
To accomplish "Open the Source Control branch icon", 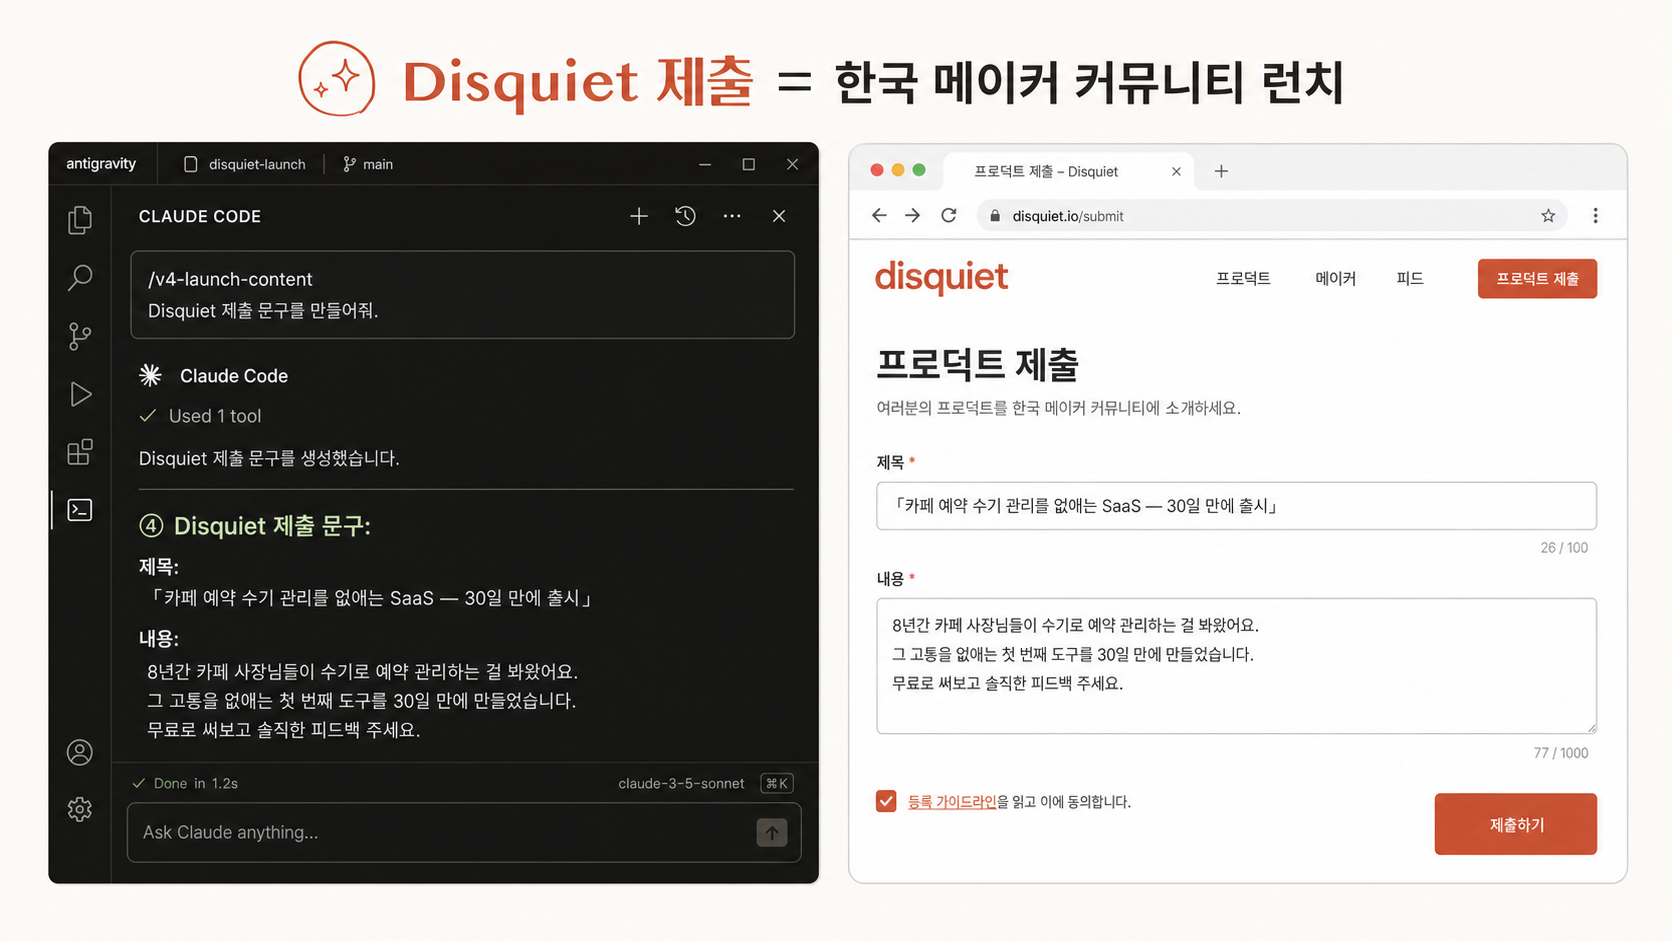I will click(80, 336).
